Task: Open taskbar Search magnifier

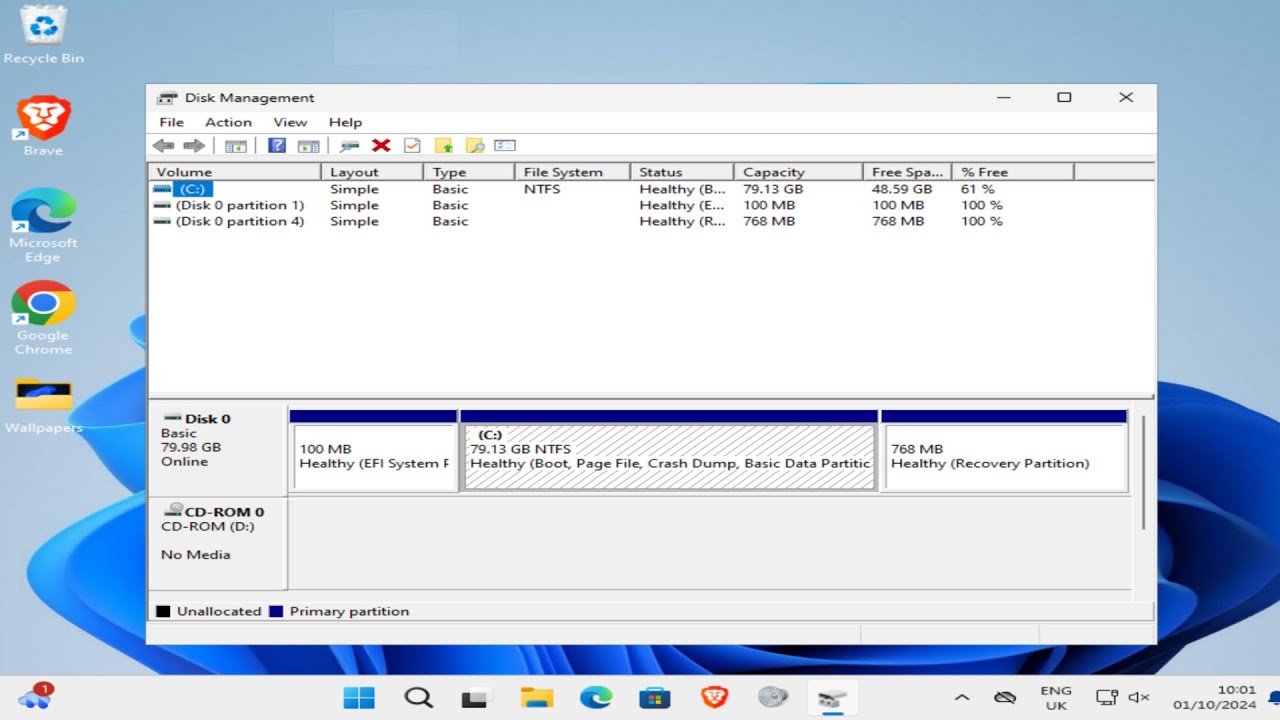Action: pyautogui.click(x=418, y=698)
